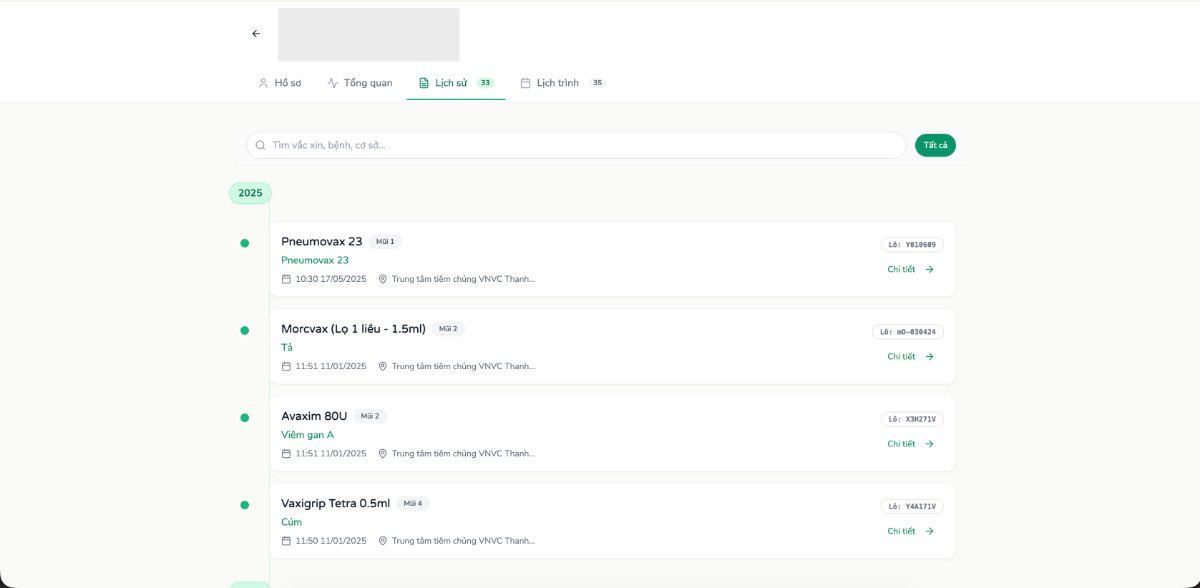The image size is (1200, 588).
Task: Click the magnifier icon in search bar
Action: (x=261, y=145)
